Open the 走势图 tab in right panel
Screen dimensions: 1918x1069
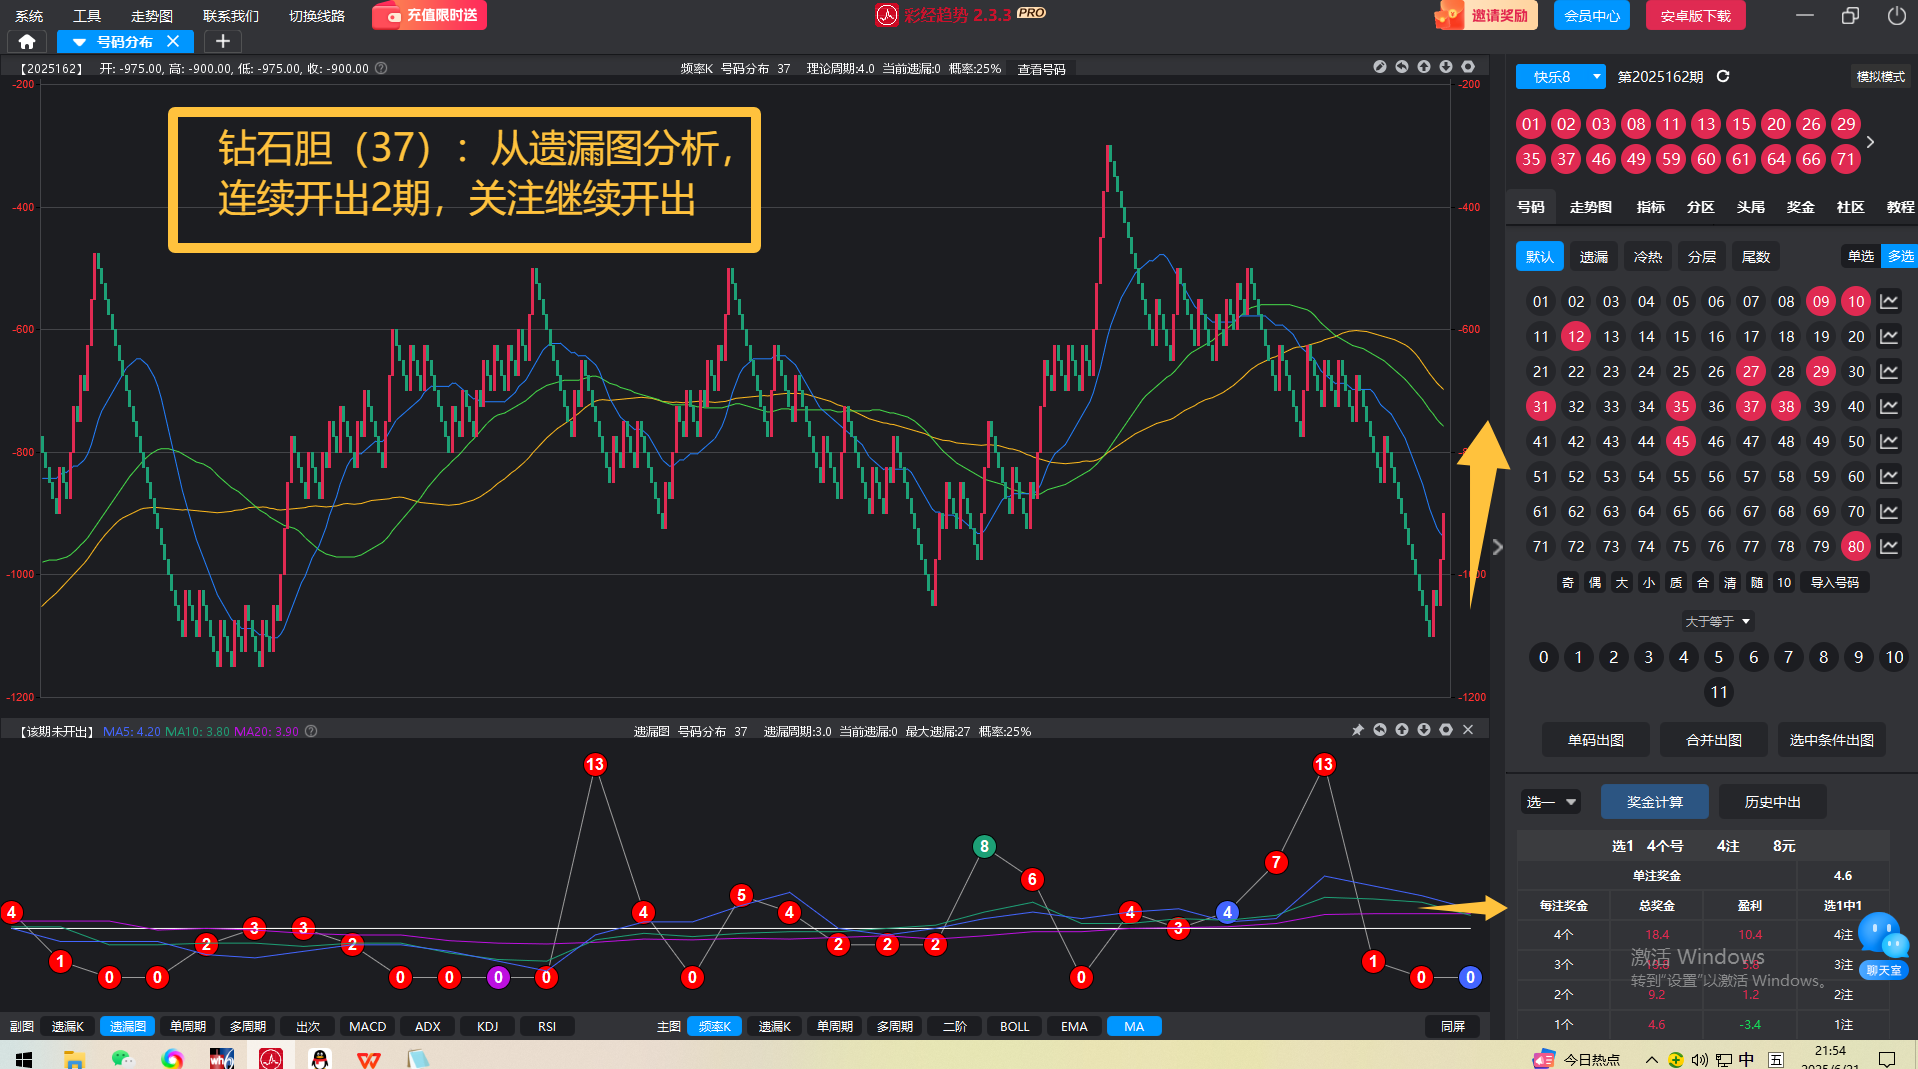(x=1590, y=207)
